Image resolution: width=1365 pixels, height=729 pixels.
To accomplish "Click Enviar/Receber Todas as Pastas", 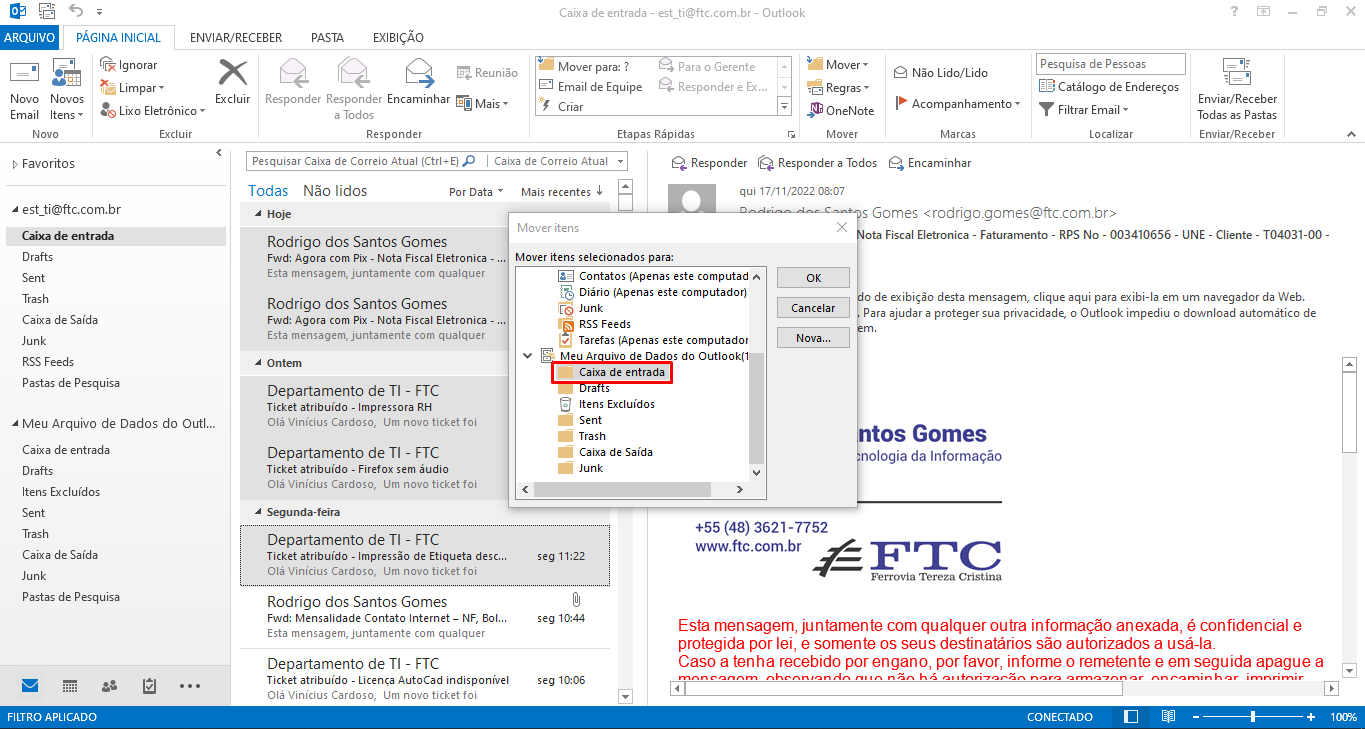I will click(1237, 90).
